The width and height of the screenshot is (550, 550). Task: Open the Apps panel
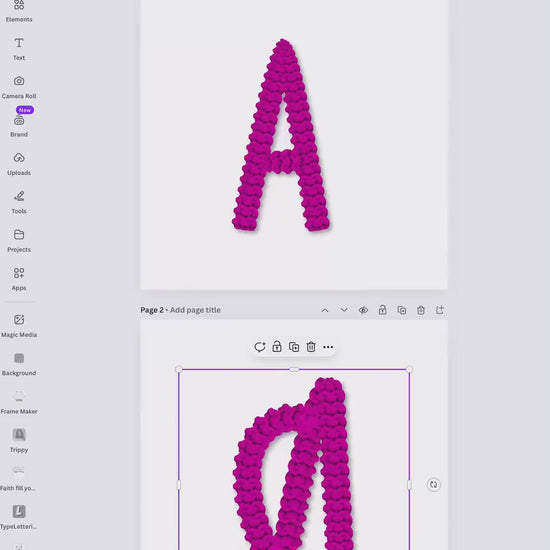pyautogui.click(x=19, y=279)
